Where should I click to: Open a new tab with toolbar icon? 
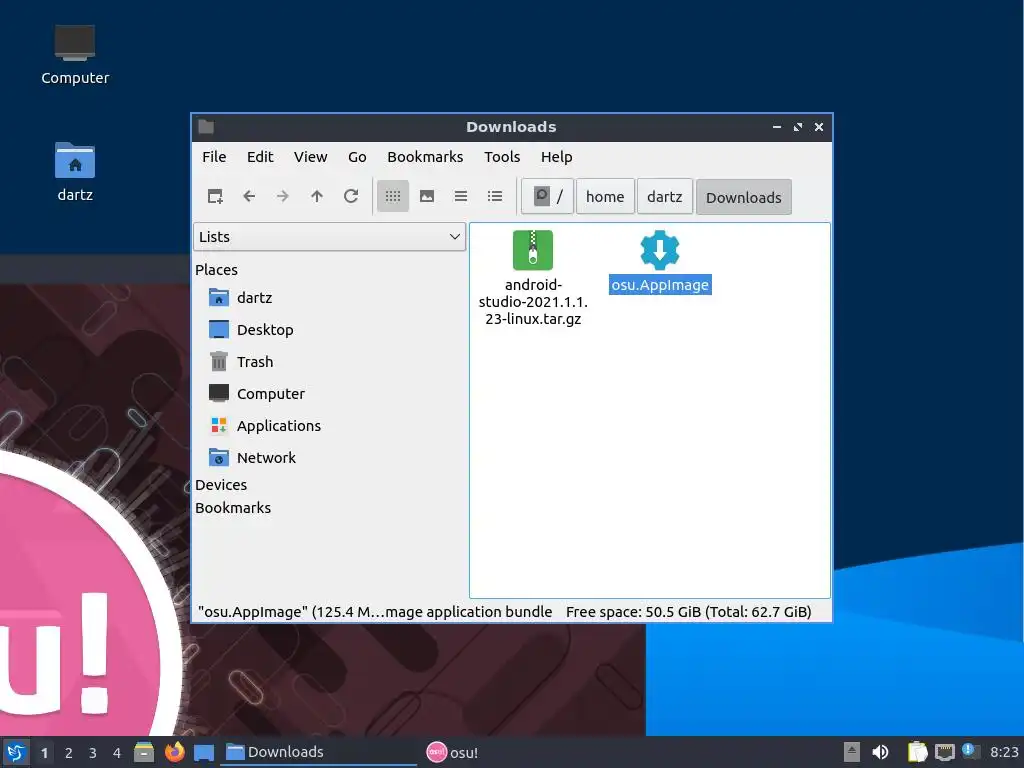(x=215, y=196)
